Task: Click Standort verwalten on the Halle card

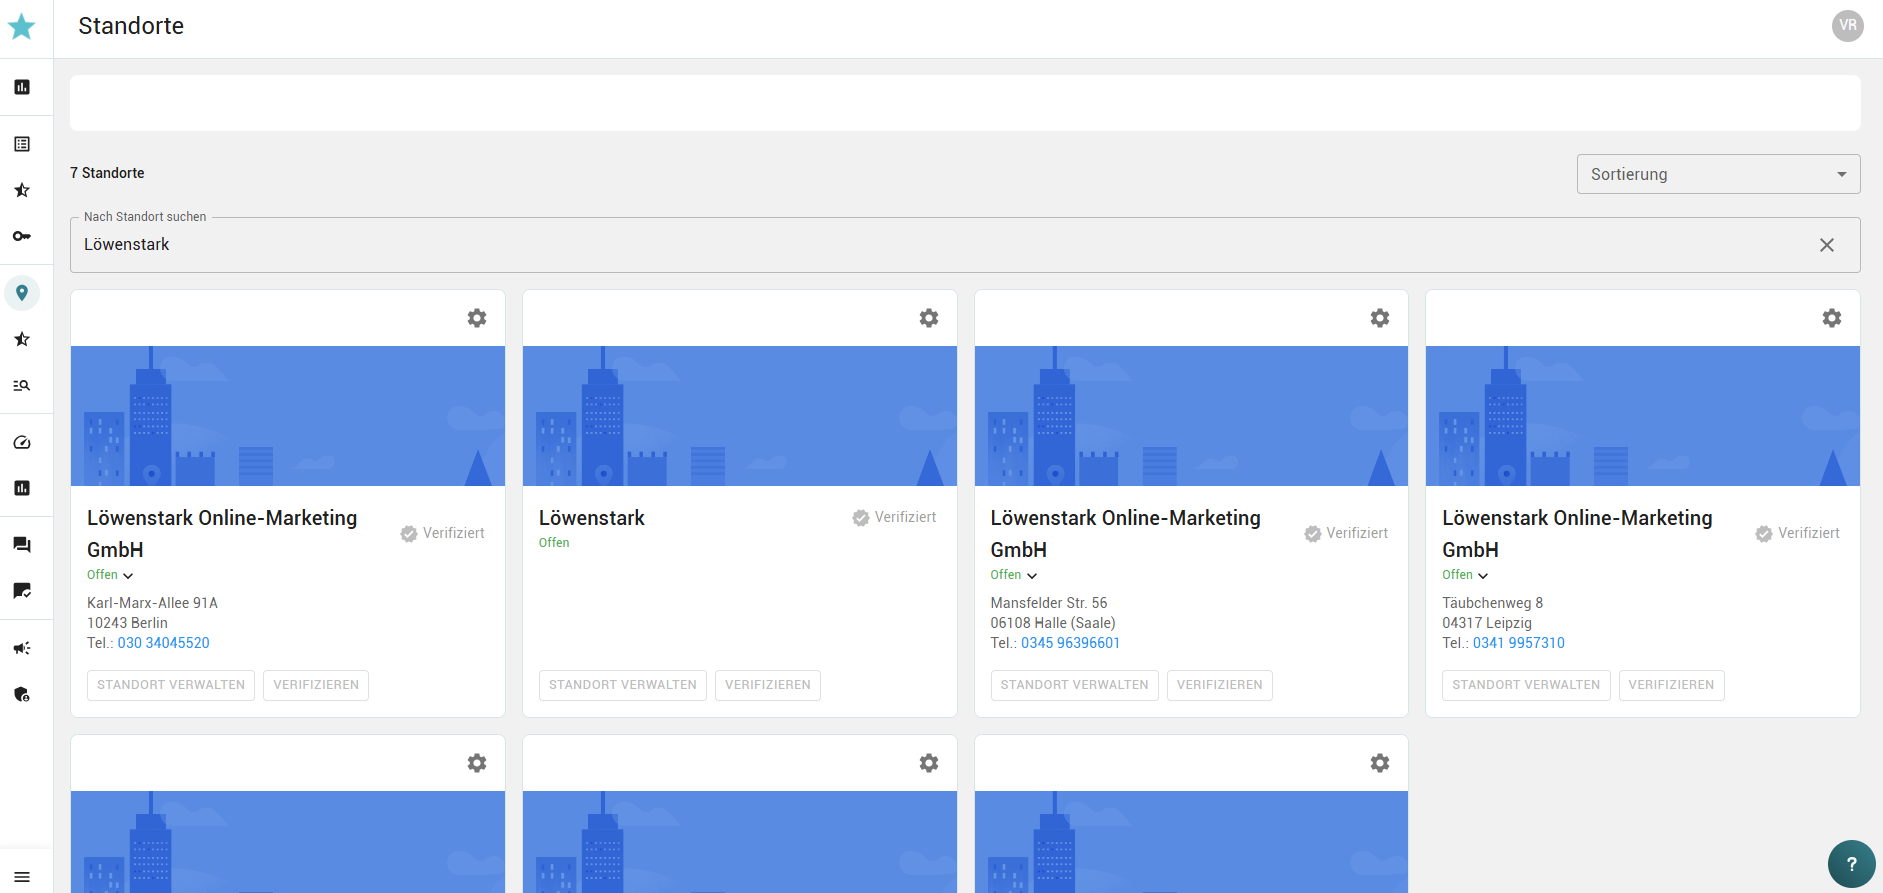Action: click(1075, 685)
